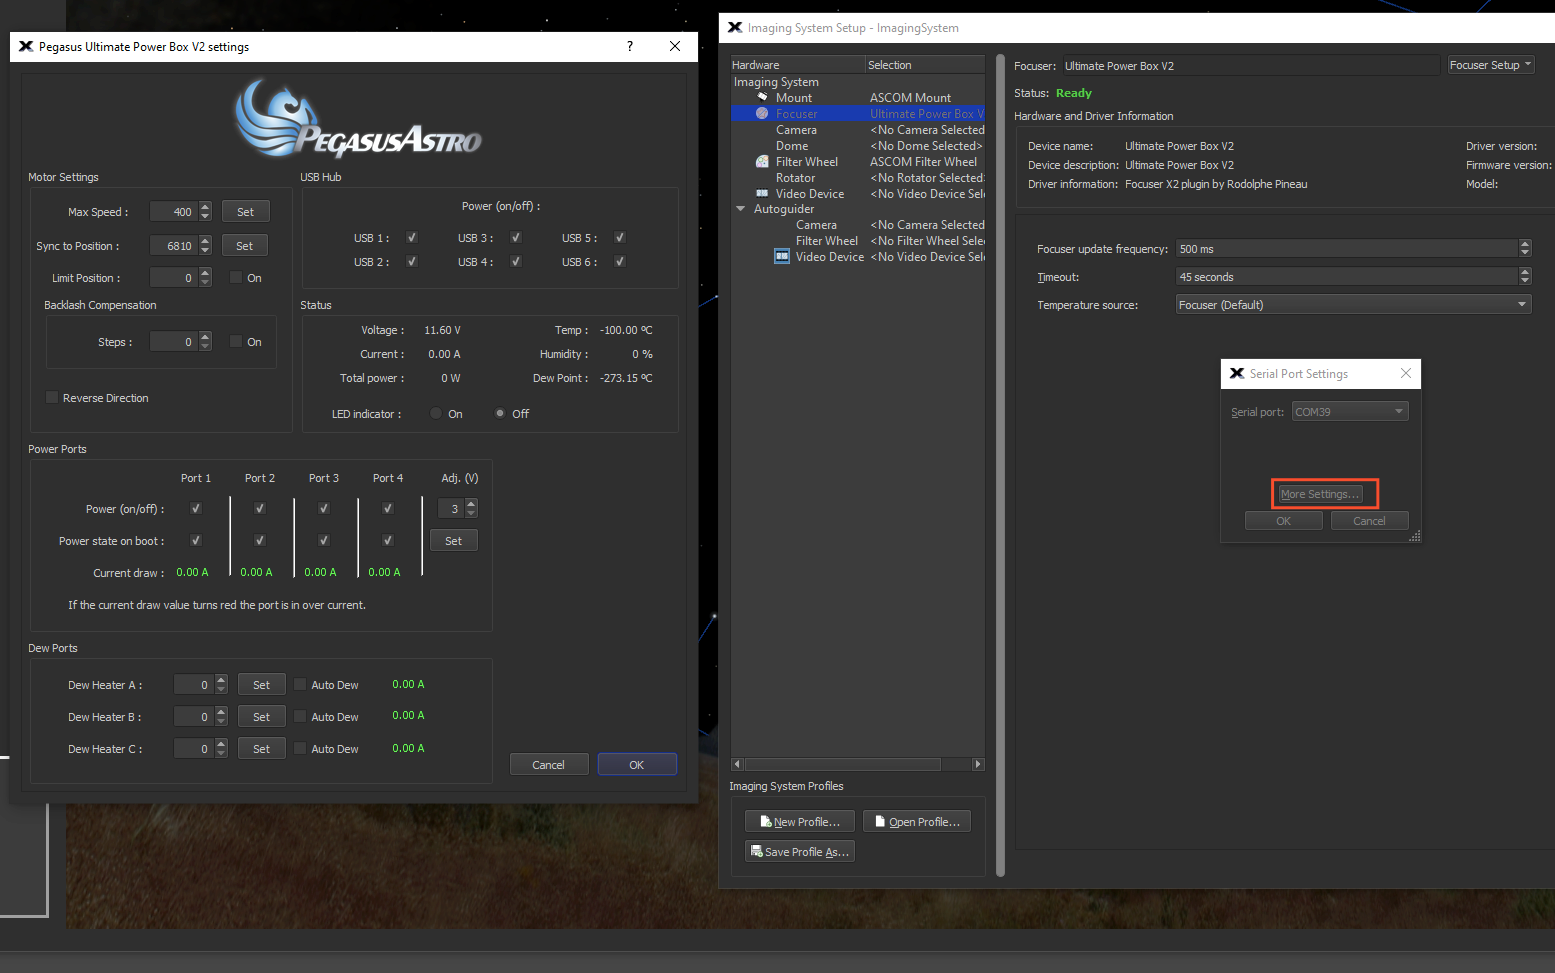1555x973 pixels.
Task: Click the Backlash Steps value field
Action: tap(173, 341)
